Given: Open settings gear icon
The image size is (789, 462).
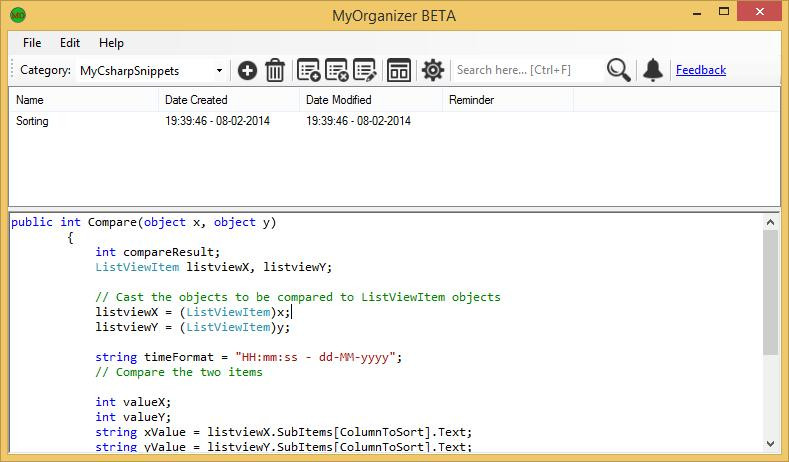Looking at the screenshot, I should pyautogui.click(x=433, y=70).
